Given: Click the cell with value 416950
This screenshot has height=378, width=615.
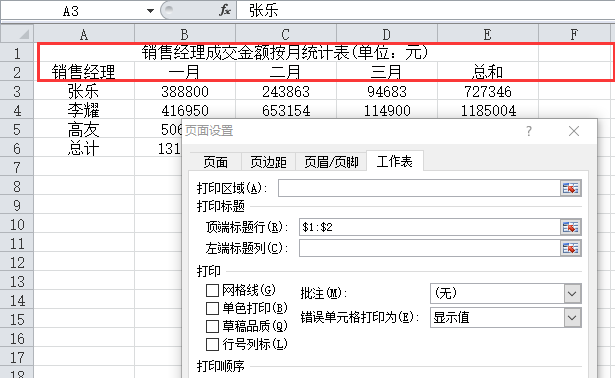Looking at the screenshot, I should pyautogui.click(x=185, y=110).
